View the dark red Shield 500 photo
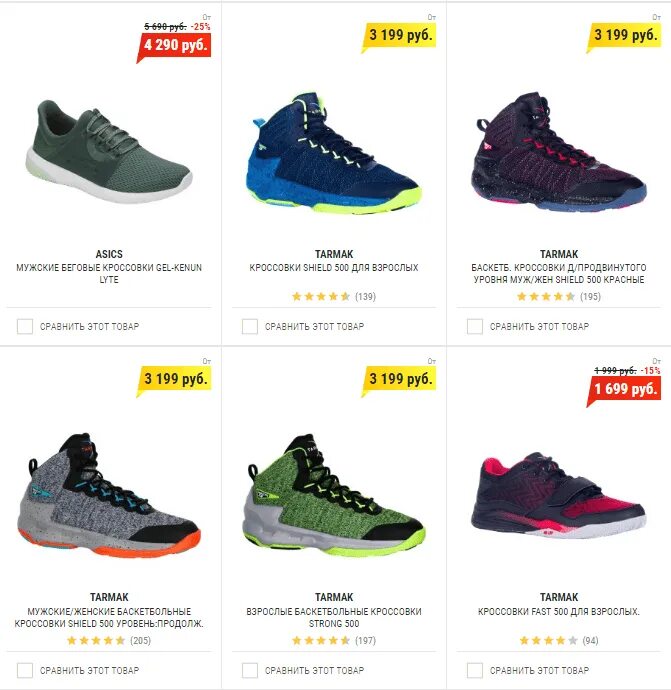The height and width of the screenshot is (690, 671). click(x=559, y=152)
